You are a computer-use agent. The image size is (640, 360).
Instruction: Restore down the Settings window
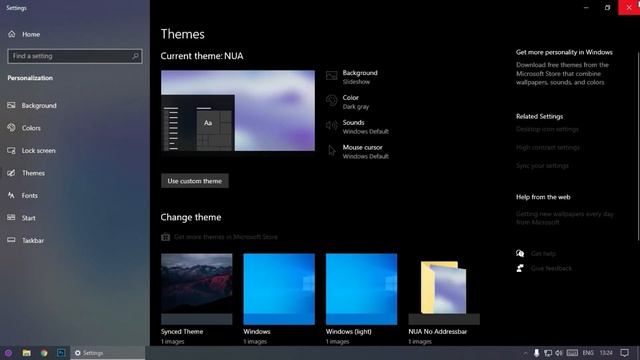tap(607, 7)
